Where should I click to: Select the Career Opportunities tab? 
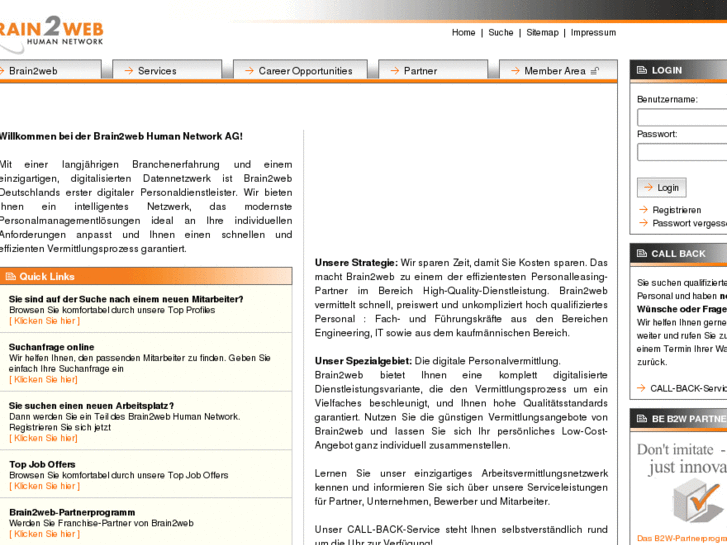[300, 70]
